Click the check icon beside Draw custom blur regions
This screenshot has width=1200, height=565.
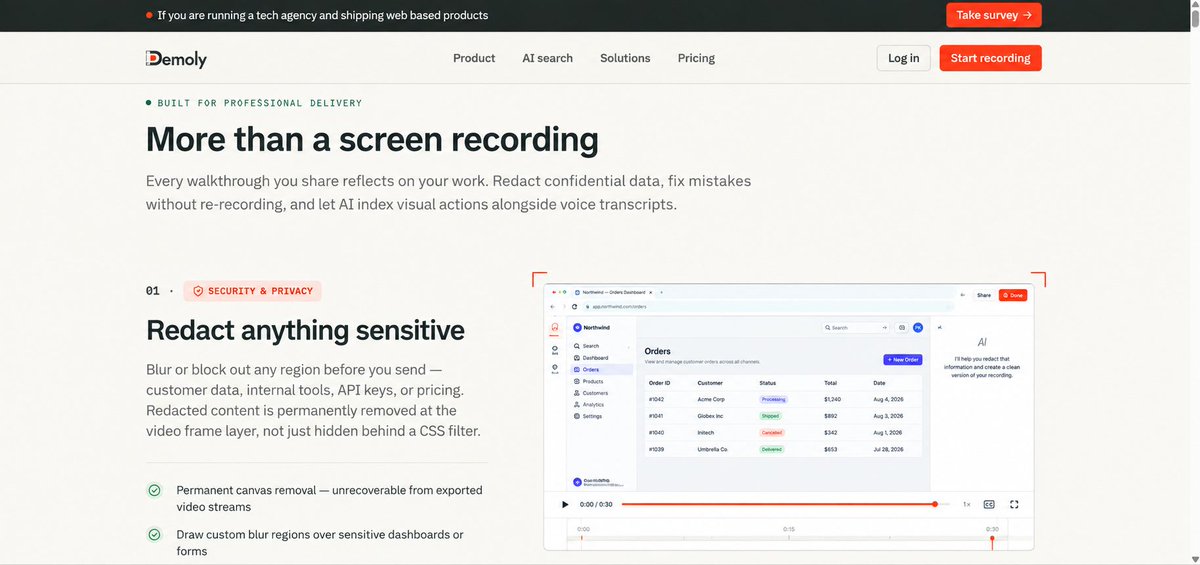click(154, 535)
